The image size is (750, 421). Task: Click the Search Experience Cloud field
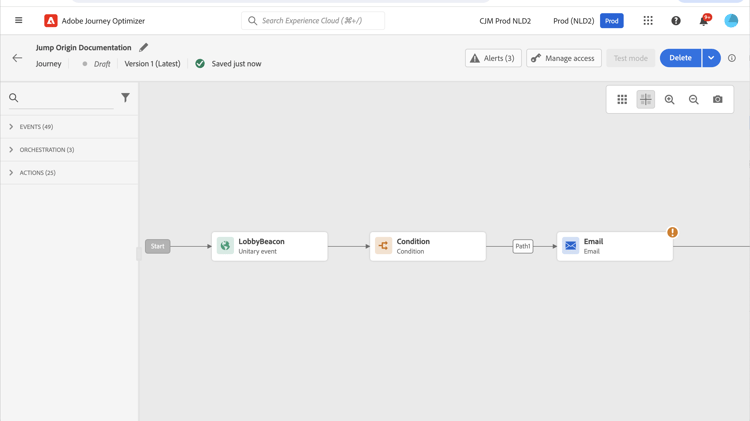coord(313,21)
